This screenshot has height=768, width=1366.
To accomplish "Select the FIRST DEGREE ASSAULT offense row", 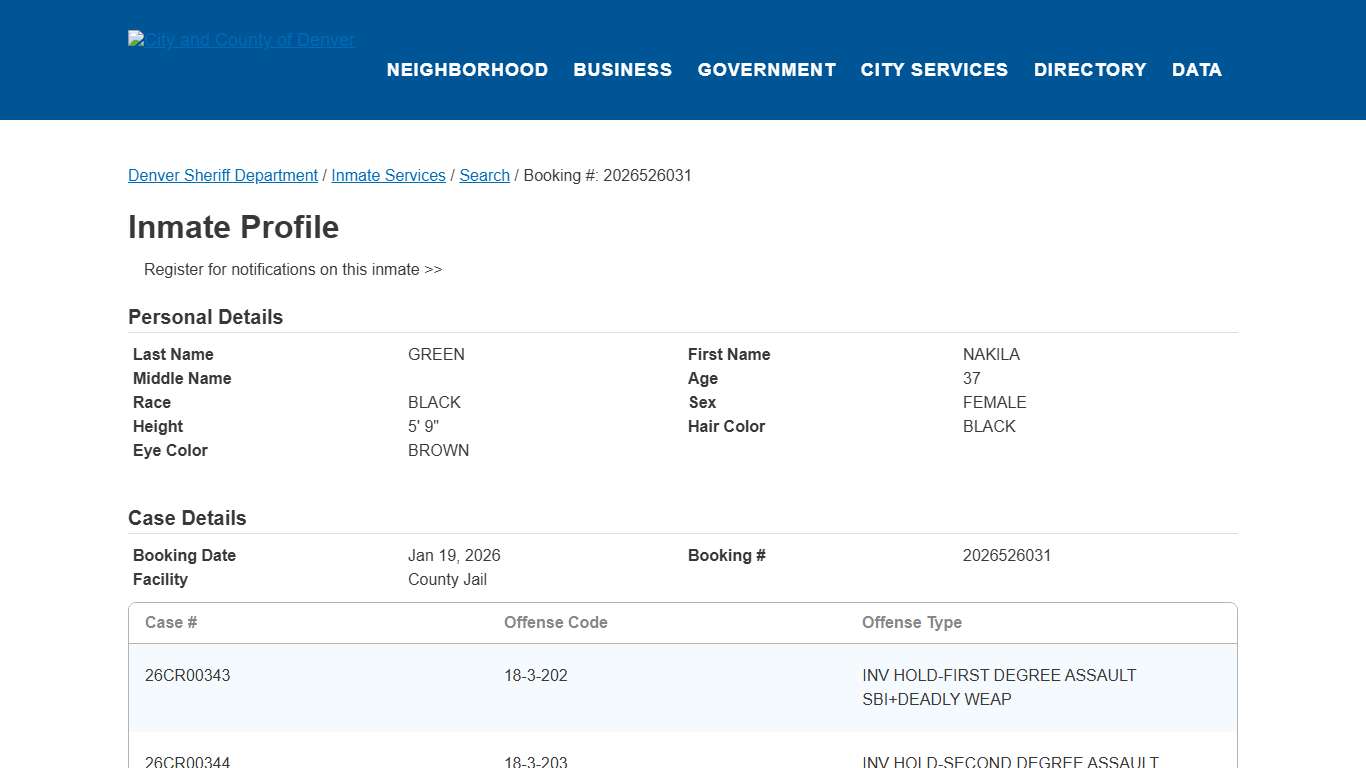I will coord(683,687).
